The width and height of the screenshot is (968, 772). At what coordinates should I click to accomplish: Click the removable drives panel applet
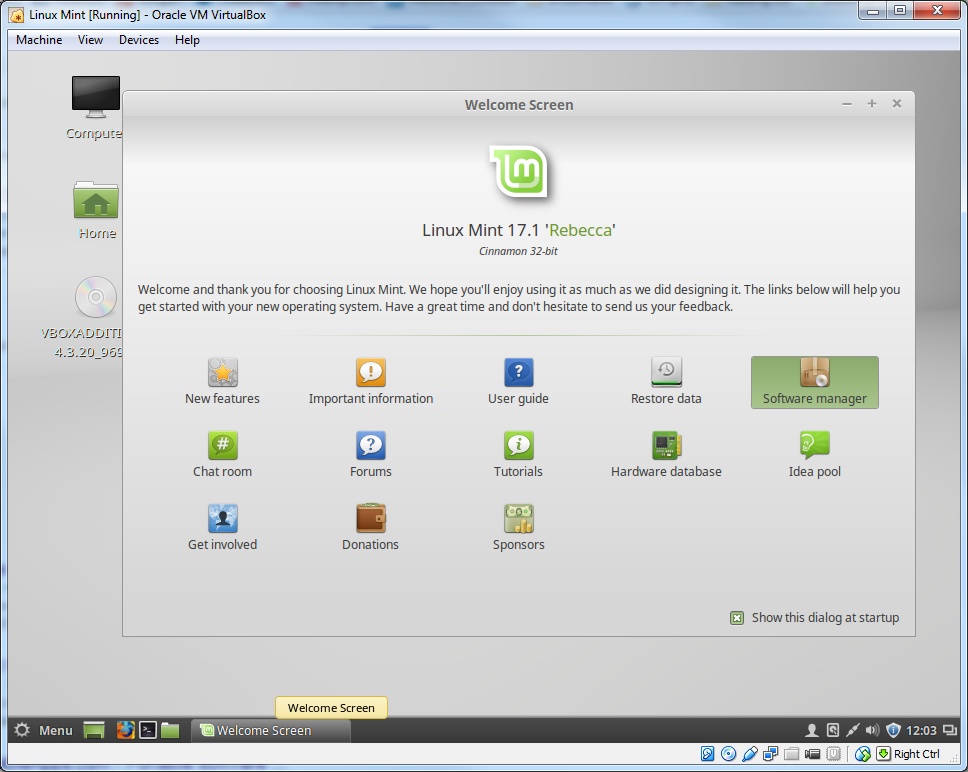[x=833, y=731]
